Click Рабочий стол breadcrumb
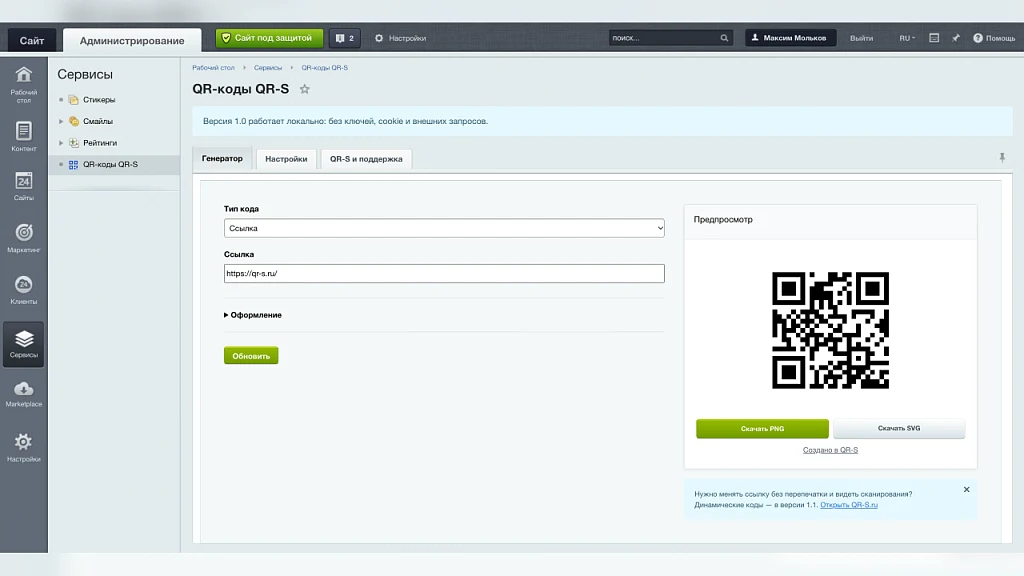 pyautogui.click(x=213, y=68)
